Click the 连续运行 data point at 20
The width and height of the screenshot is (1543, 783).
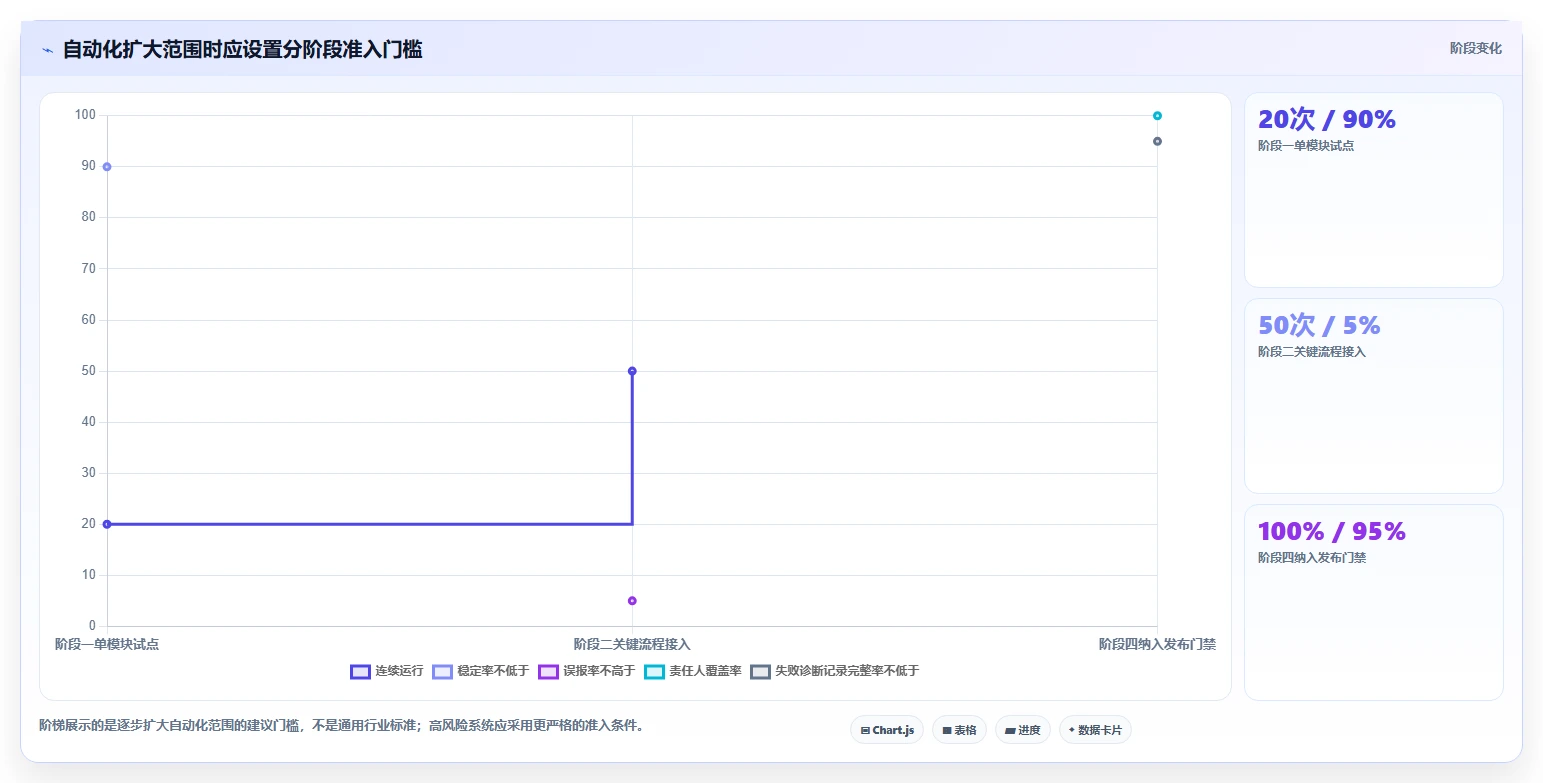click(107, 524)
